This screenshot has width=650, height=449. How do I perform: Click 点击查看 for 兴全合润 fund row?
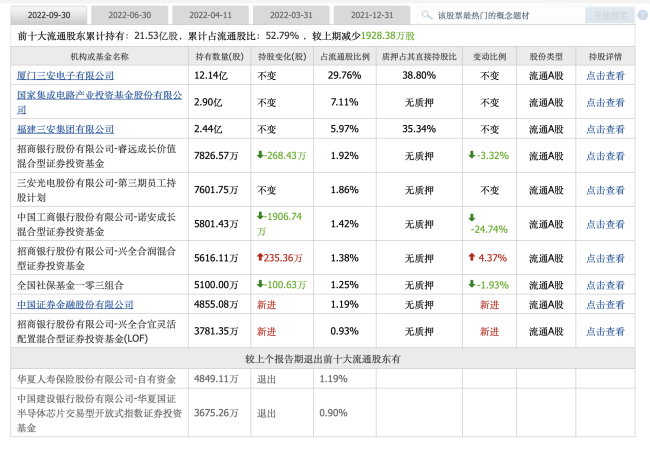(605, 258)
